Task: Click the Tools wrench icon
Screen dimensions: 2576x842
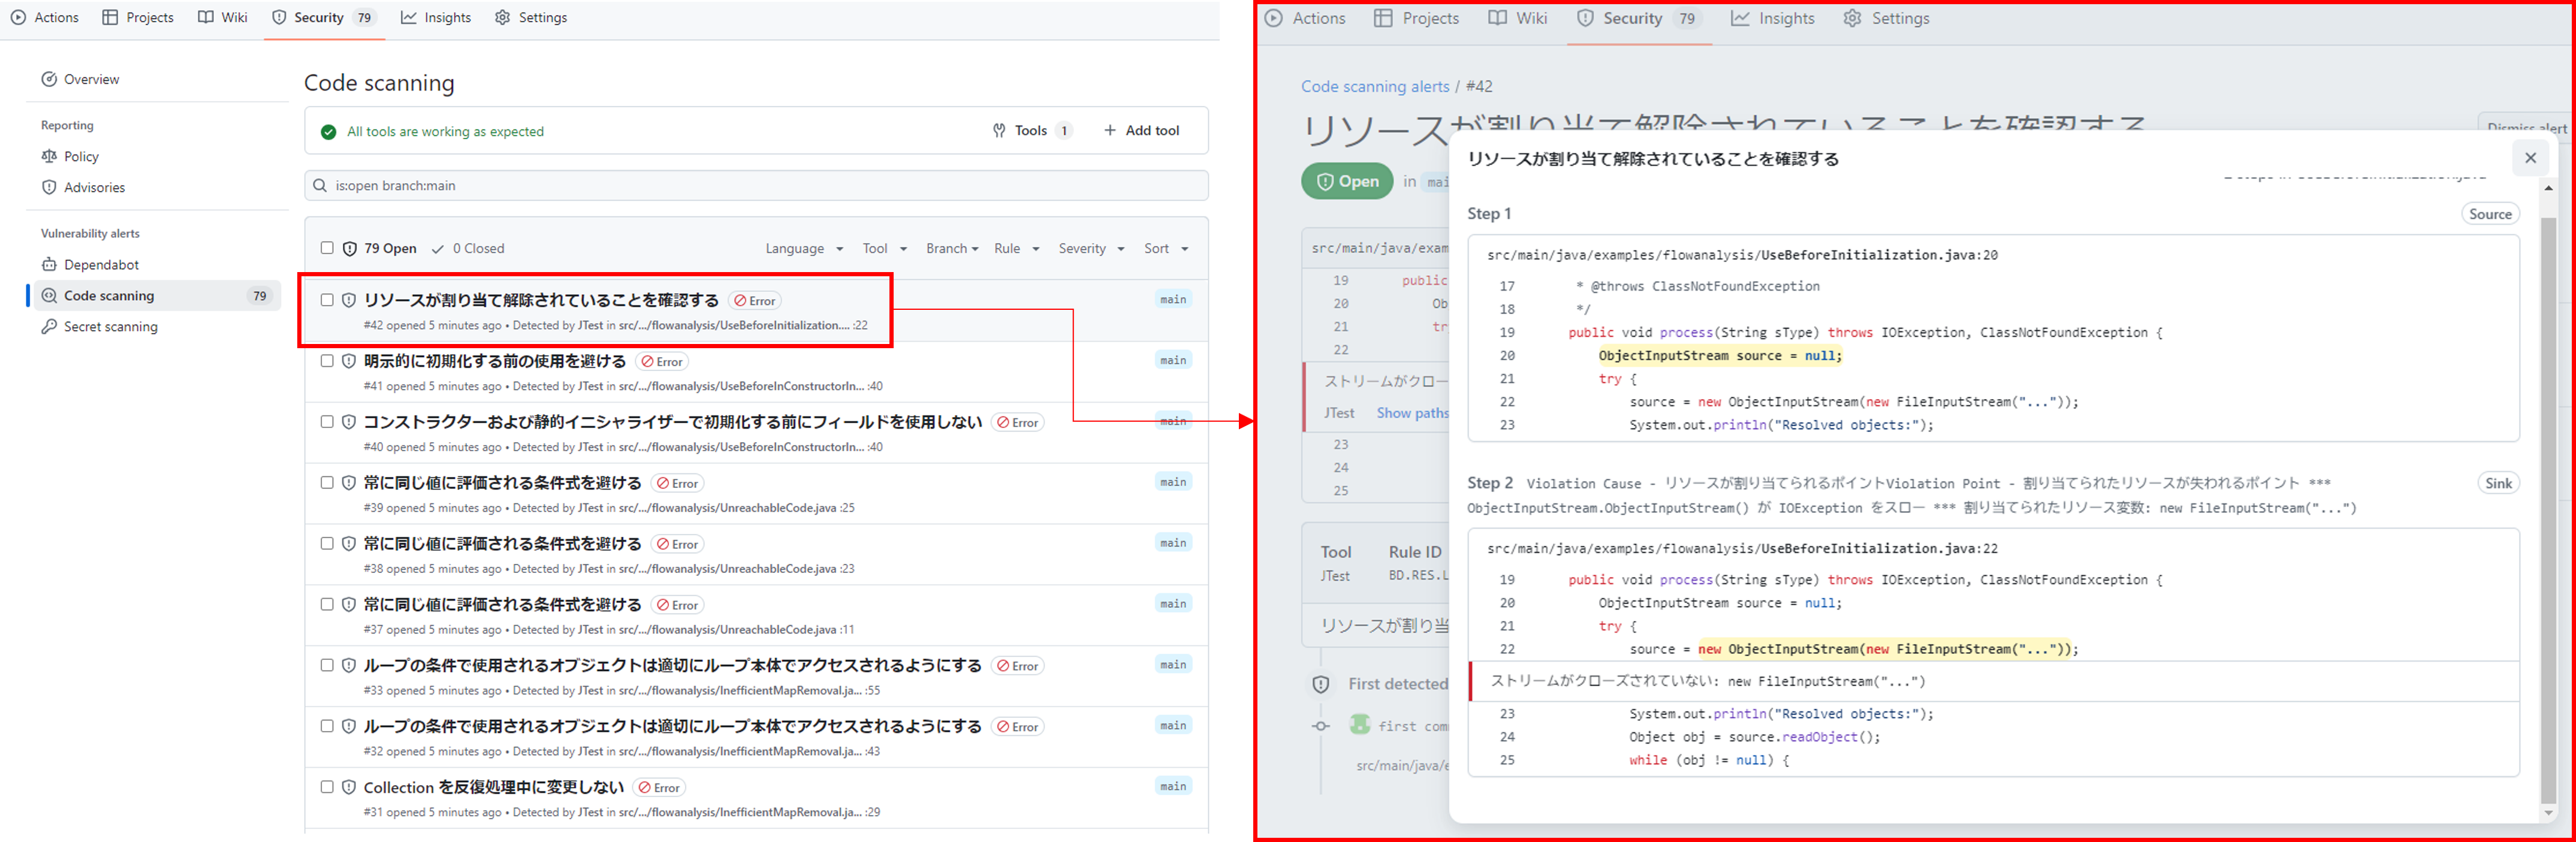Action: [x=999, y=131]
